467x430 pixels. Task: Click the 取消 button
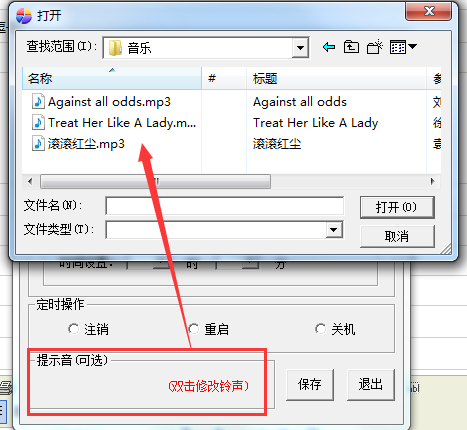point(397,236)
